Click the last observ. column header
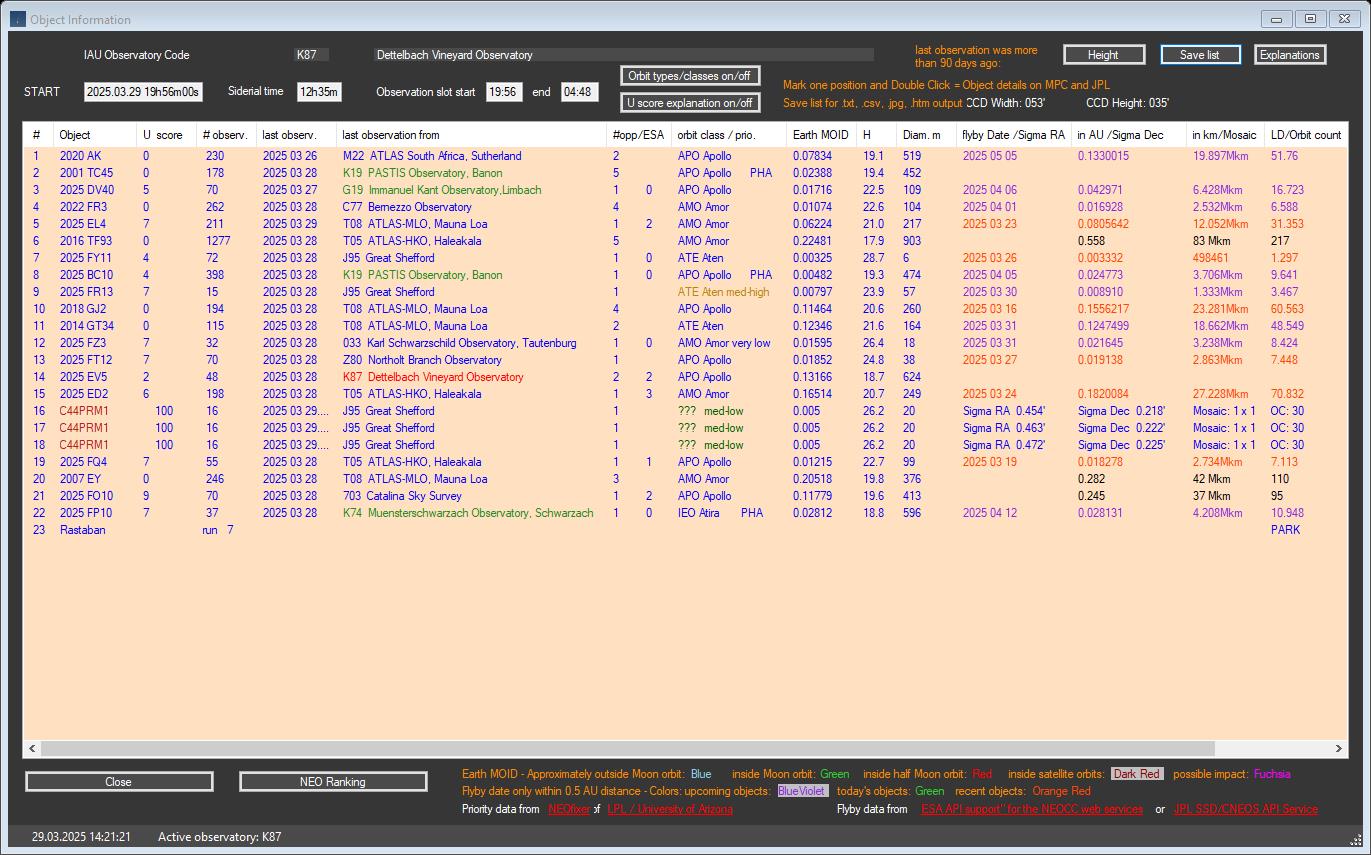 [296, 135]
